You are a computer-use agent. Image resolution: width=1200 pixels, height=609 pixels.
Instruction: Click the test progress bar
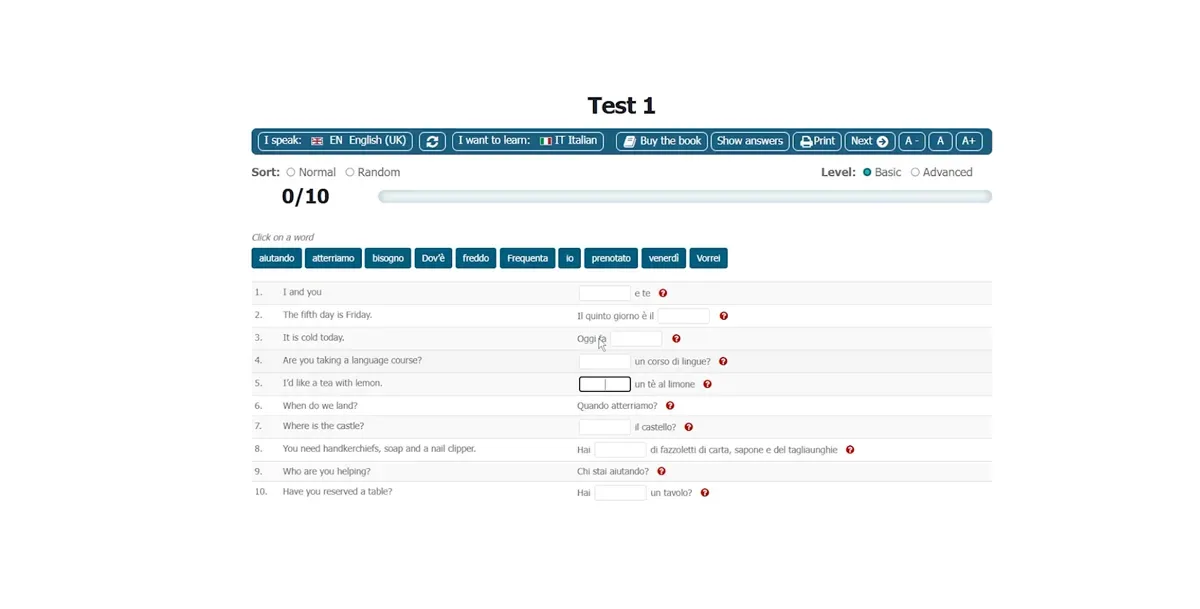[x=684, y=197]
